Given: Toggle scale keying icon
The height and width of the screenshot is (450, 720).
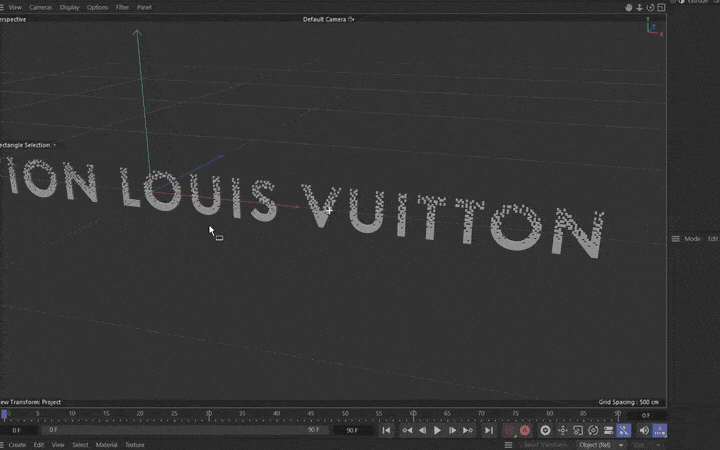Looking at the screenshot, I should point(578,430).
